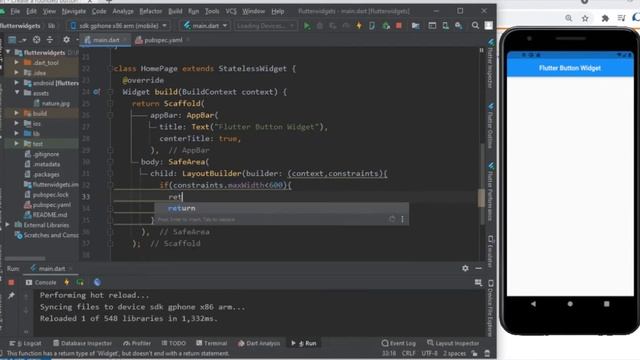Open Console tab in Run panel
This screenshot has width=640, height=360.
[41, 282]
